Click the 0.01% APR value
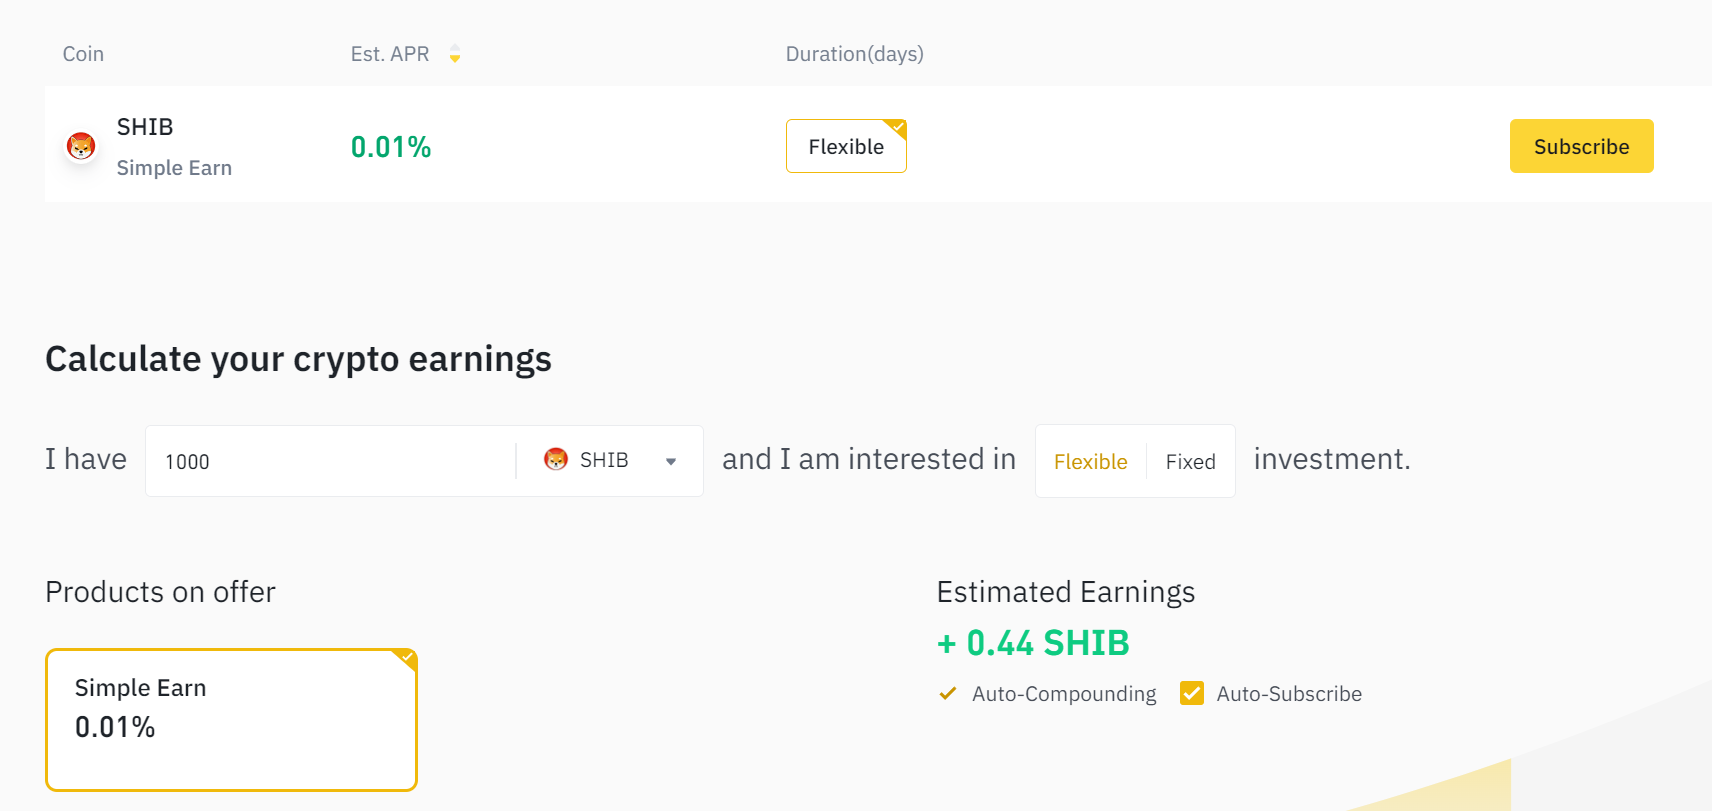This screenshot has width=1712, height=811. point(390,146)
